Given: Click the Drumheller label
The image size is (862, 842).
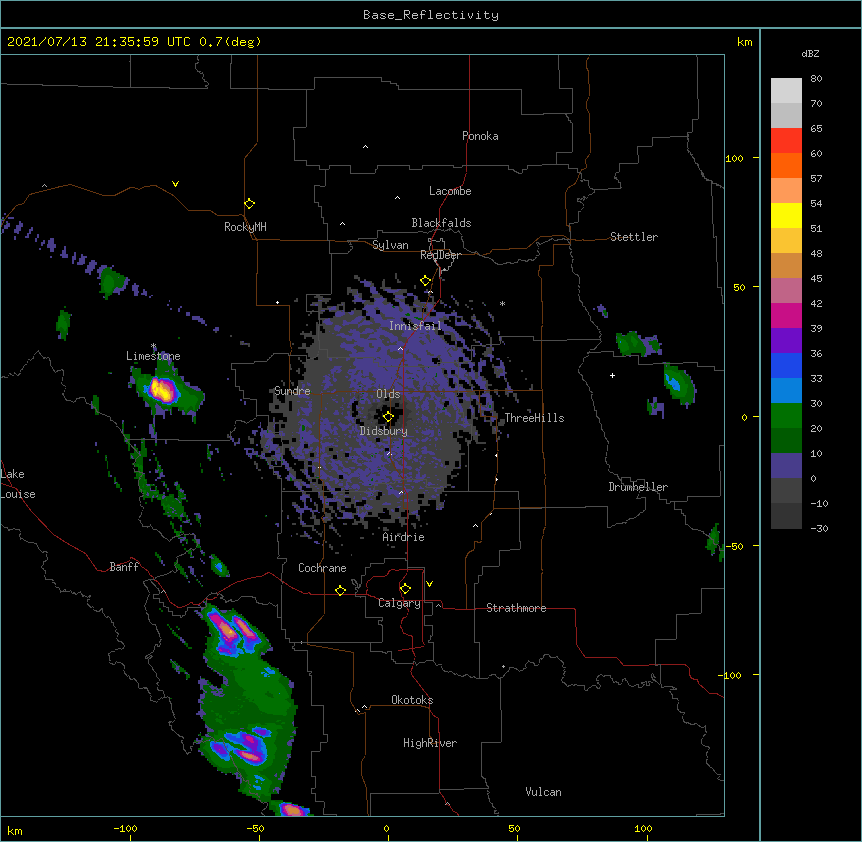Looking at the screenshot, I should tap(638, 487).
